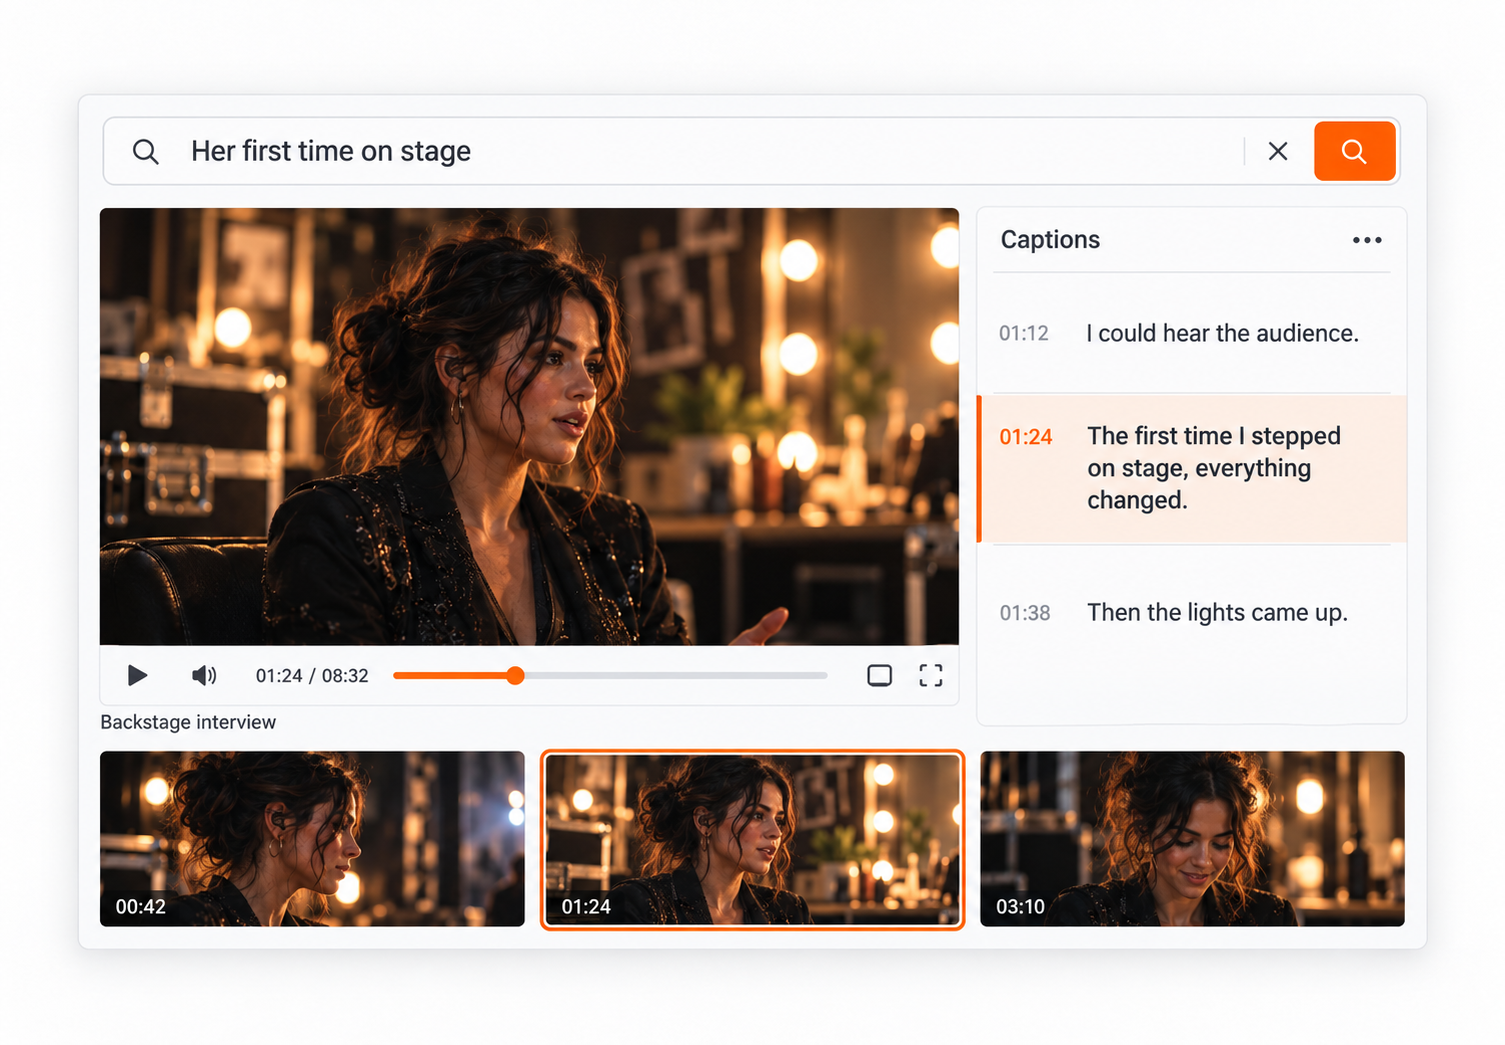
Task: Select highlighted caption 'The first time I stepped on stage'
Action: click(1192, 468)
